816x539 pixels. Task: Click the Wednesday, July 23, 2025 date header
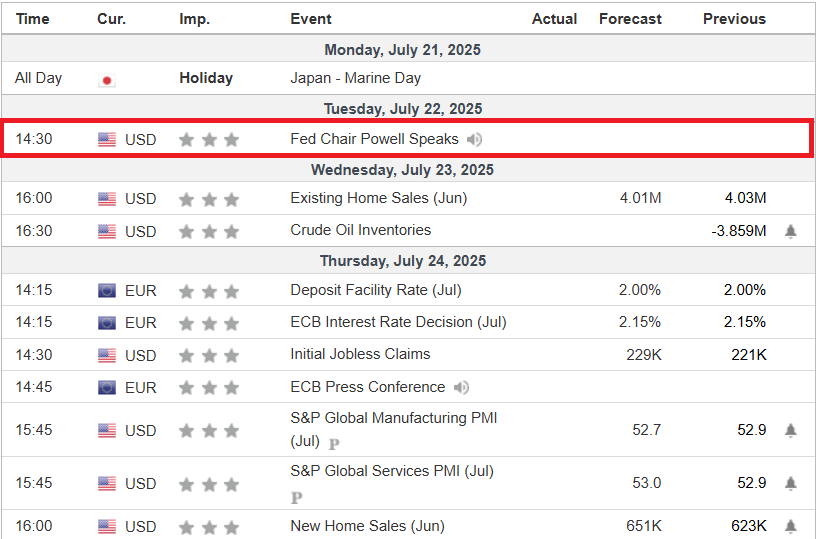tap(402, 170)
